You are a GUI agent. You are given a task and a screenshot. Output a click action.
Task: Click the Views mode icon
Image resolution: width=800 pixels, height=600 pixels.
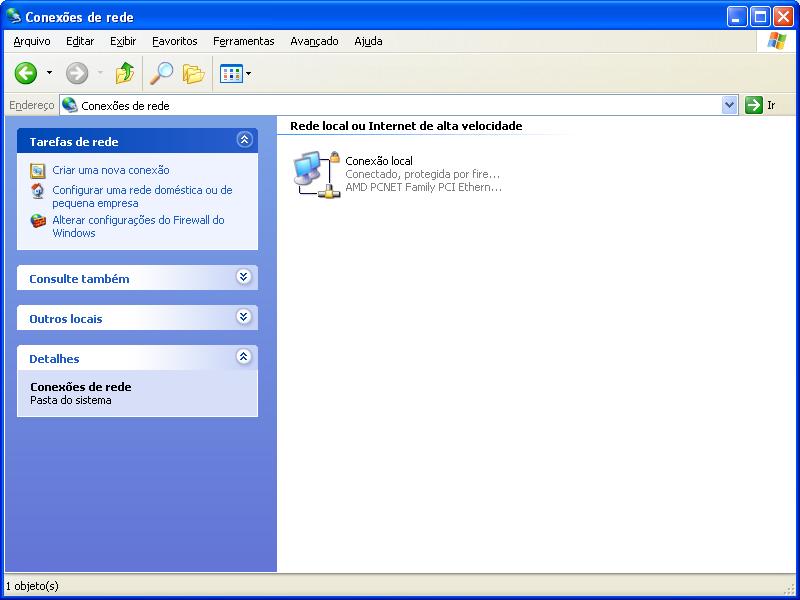(x=230, y=73)
